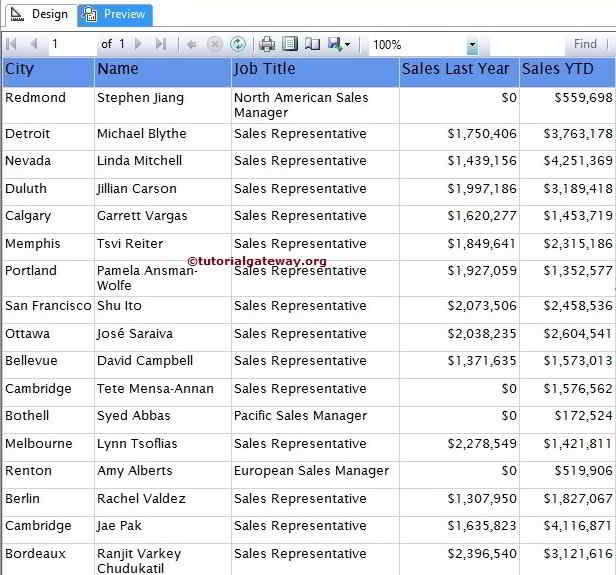
Task: Select the Renton city cell
Action: (x=48, y=475)
